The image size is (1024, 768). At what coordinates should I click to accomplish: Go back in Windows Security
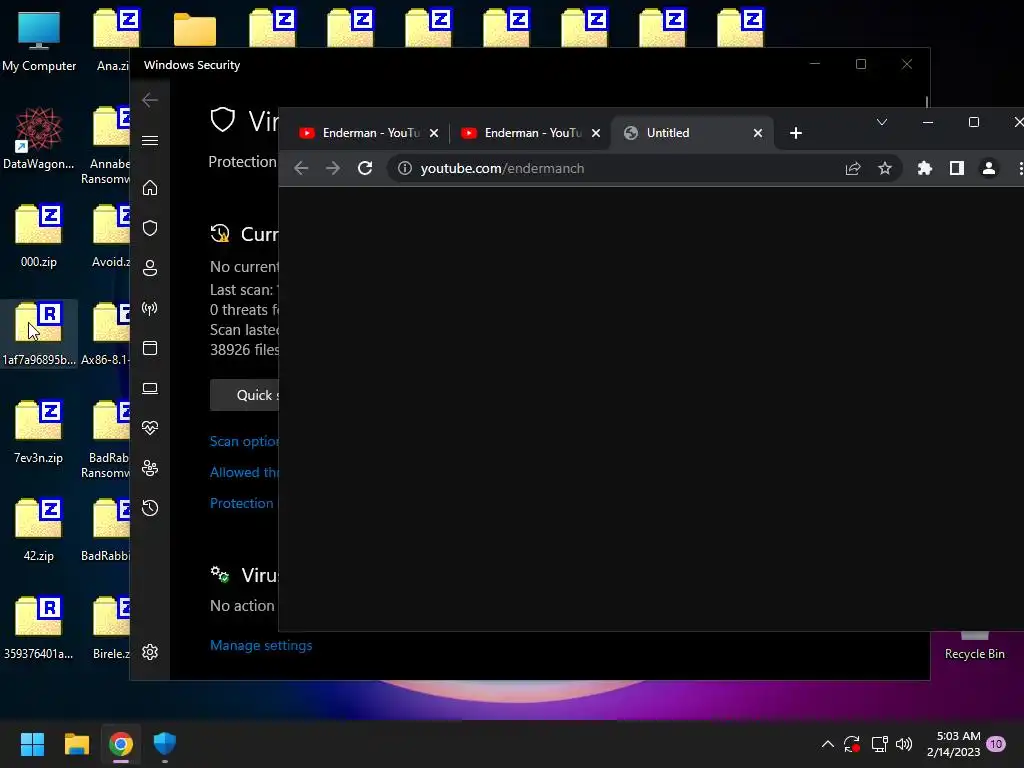coord(150,100)
